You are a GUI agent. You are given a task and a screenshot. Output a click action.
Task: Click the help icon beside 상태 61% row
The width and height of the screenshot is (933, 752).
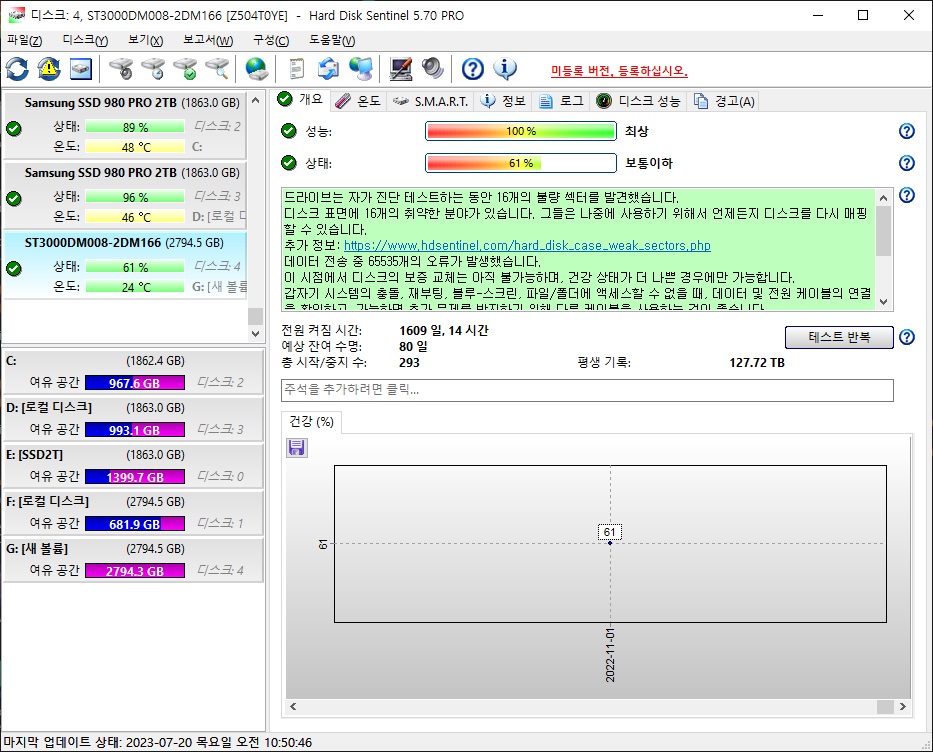coord(906,162)
